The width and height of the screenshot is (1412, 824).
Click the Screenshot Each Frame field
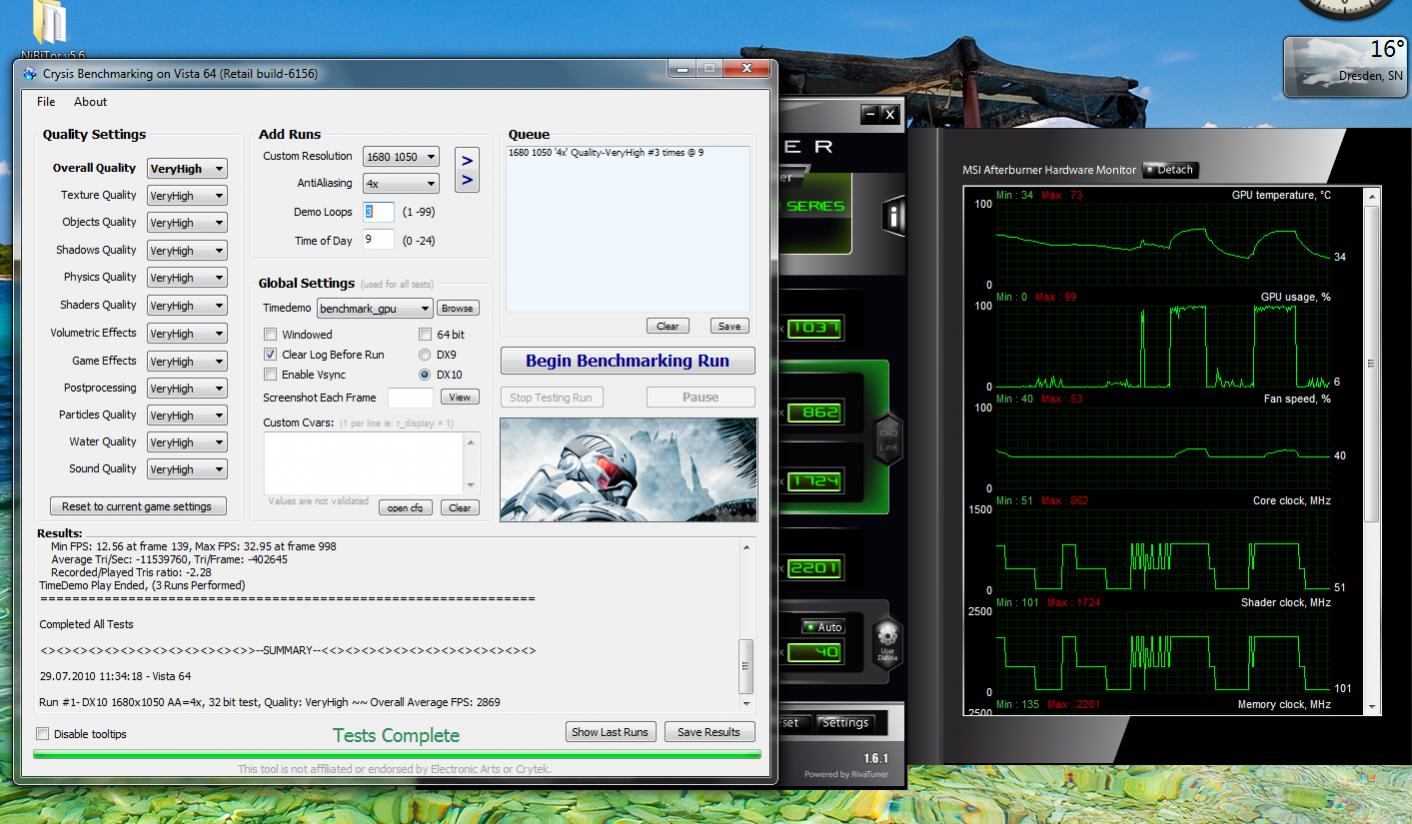(410, 397)
